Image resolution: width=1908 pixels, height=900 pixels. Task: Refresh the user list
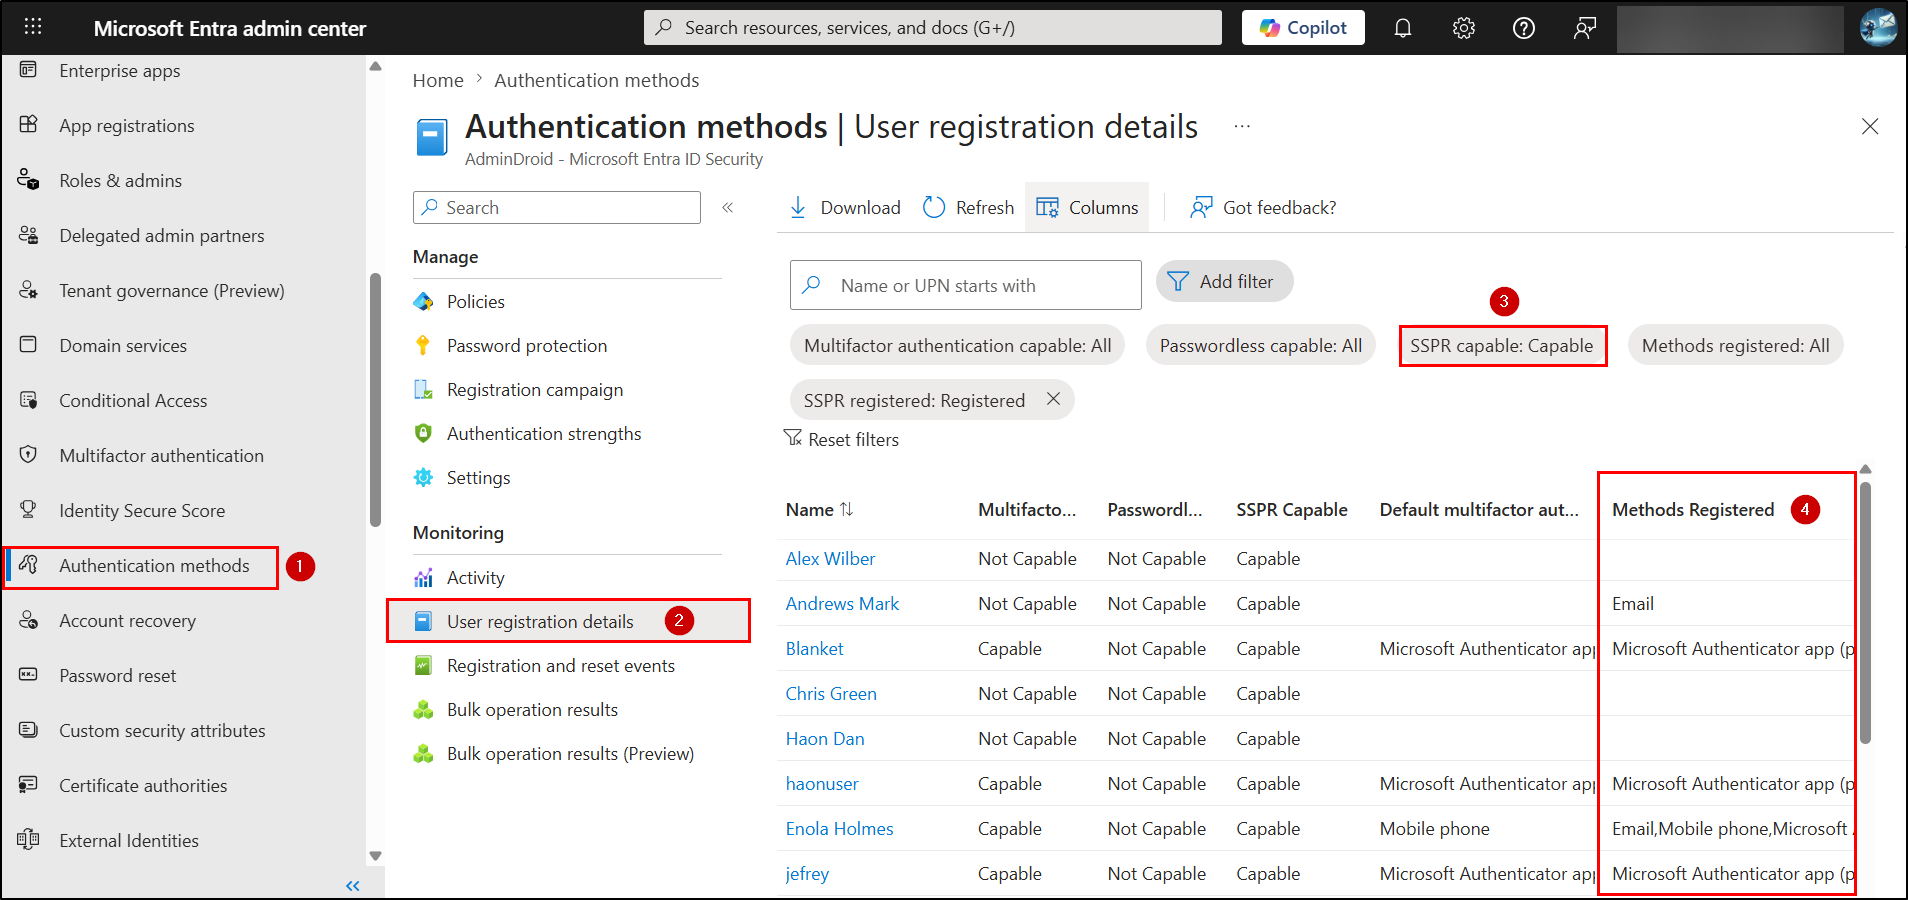(968, 208)
